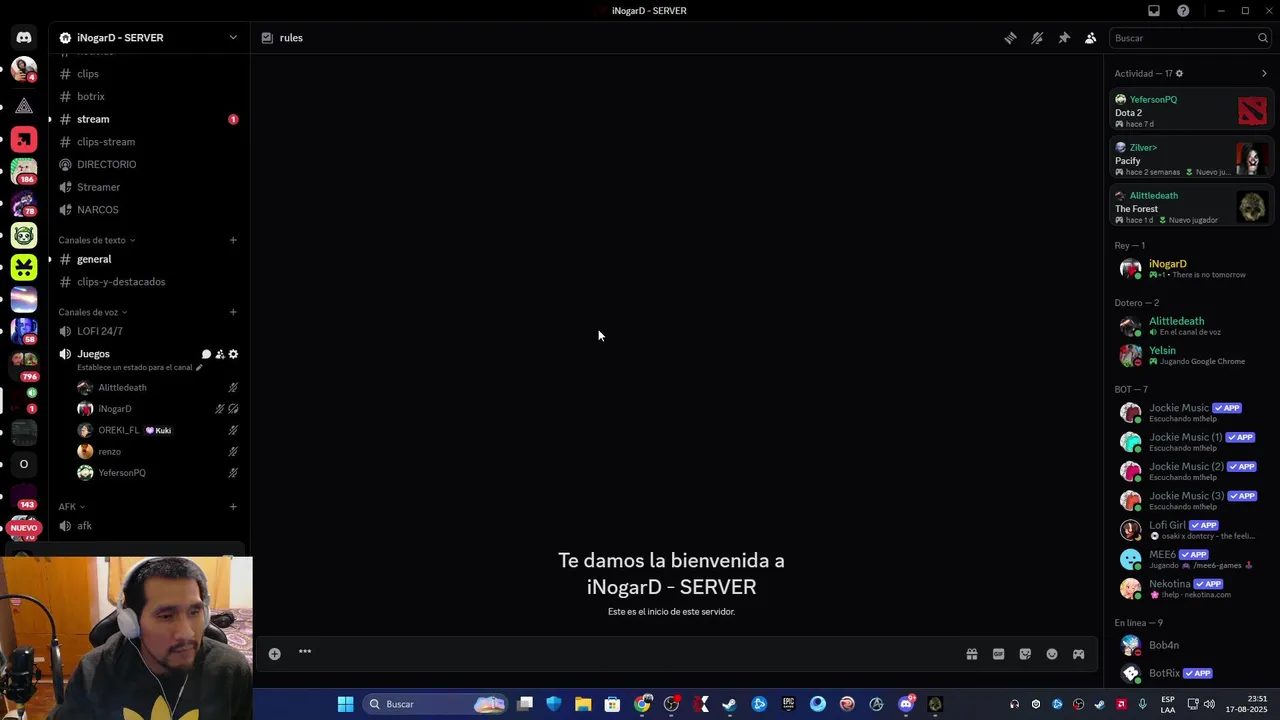This screenshot has height=720, width=1280.
Task: Open the Help question mark icon
Action: (1183, 11)
